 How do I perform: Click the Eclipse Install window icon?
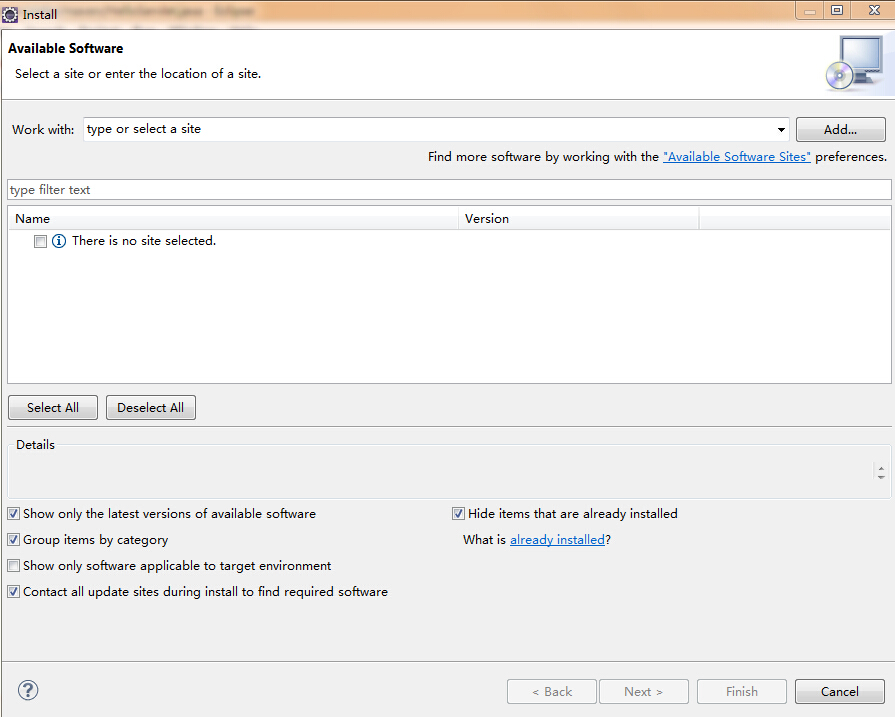click(10, 14)
